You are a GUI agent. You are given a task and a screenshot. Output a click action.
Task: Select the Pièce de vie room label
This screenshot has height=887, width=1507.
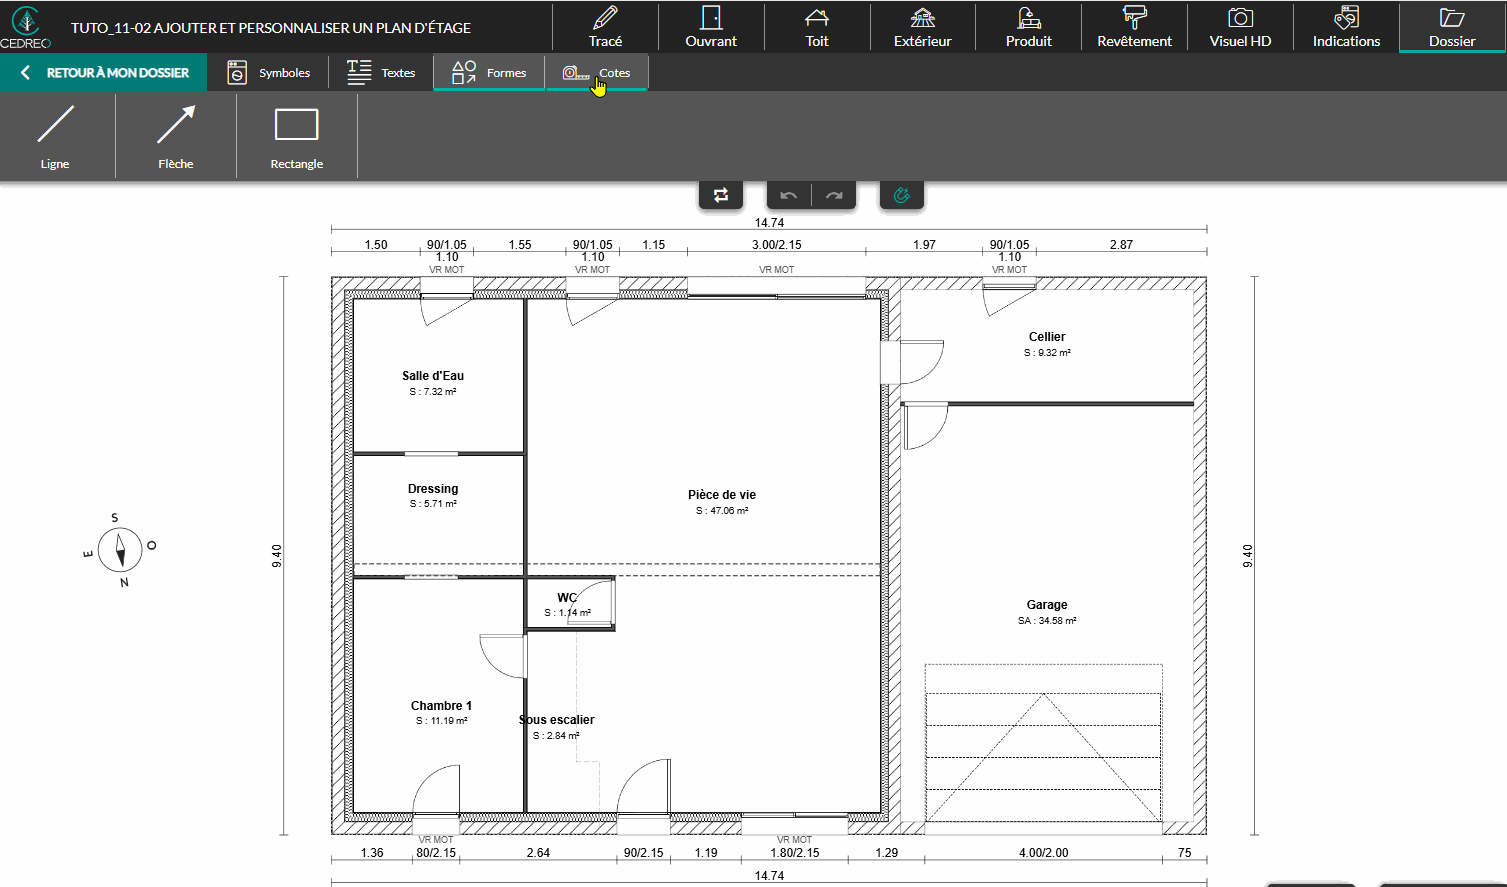click(721, 495)
